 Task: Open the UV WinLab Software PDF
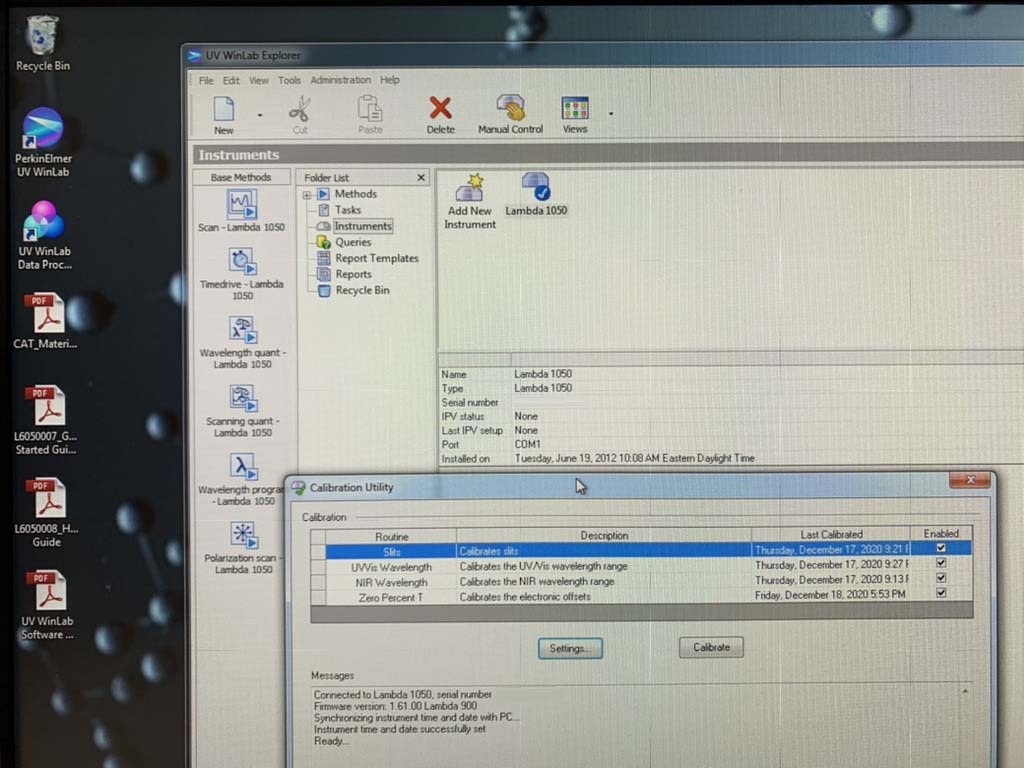coord(47,605)
